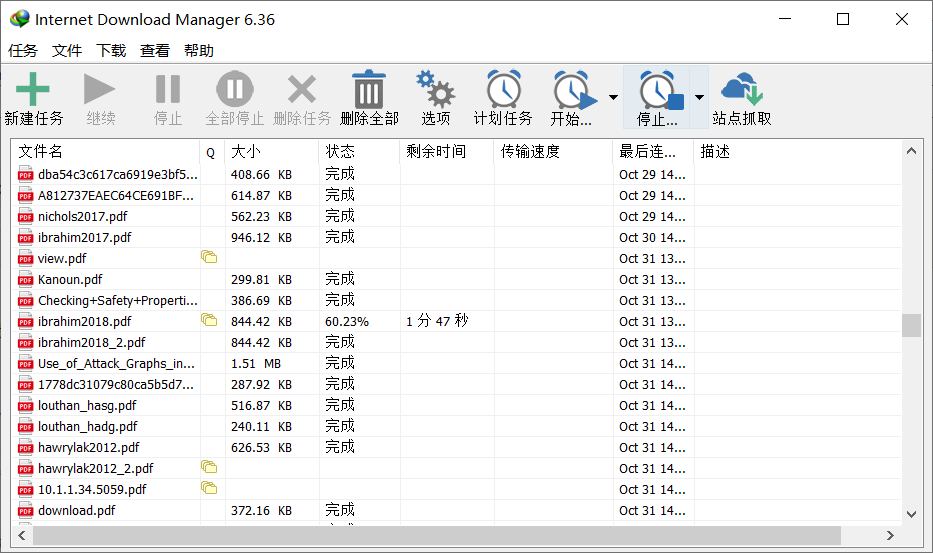
Task: Click the vertical scrollbar up arrow
Action: (x=911, y=151)
